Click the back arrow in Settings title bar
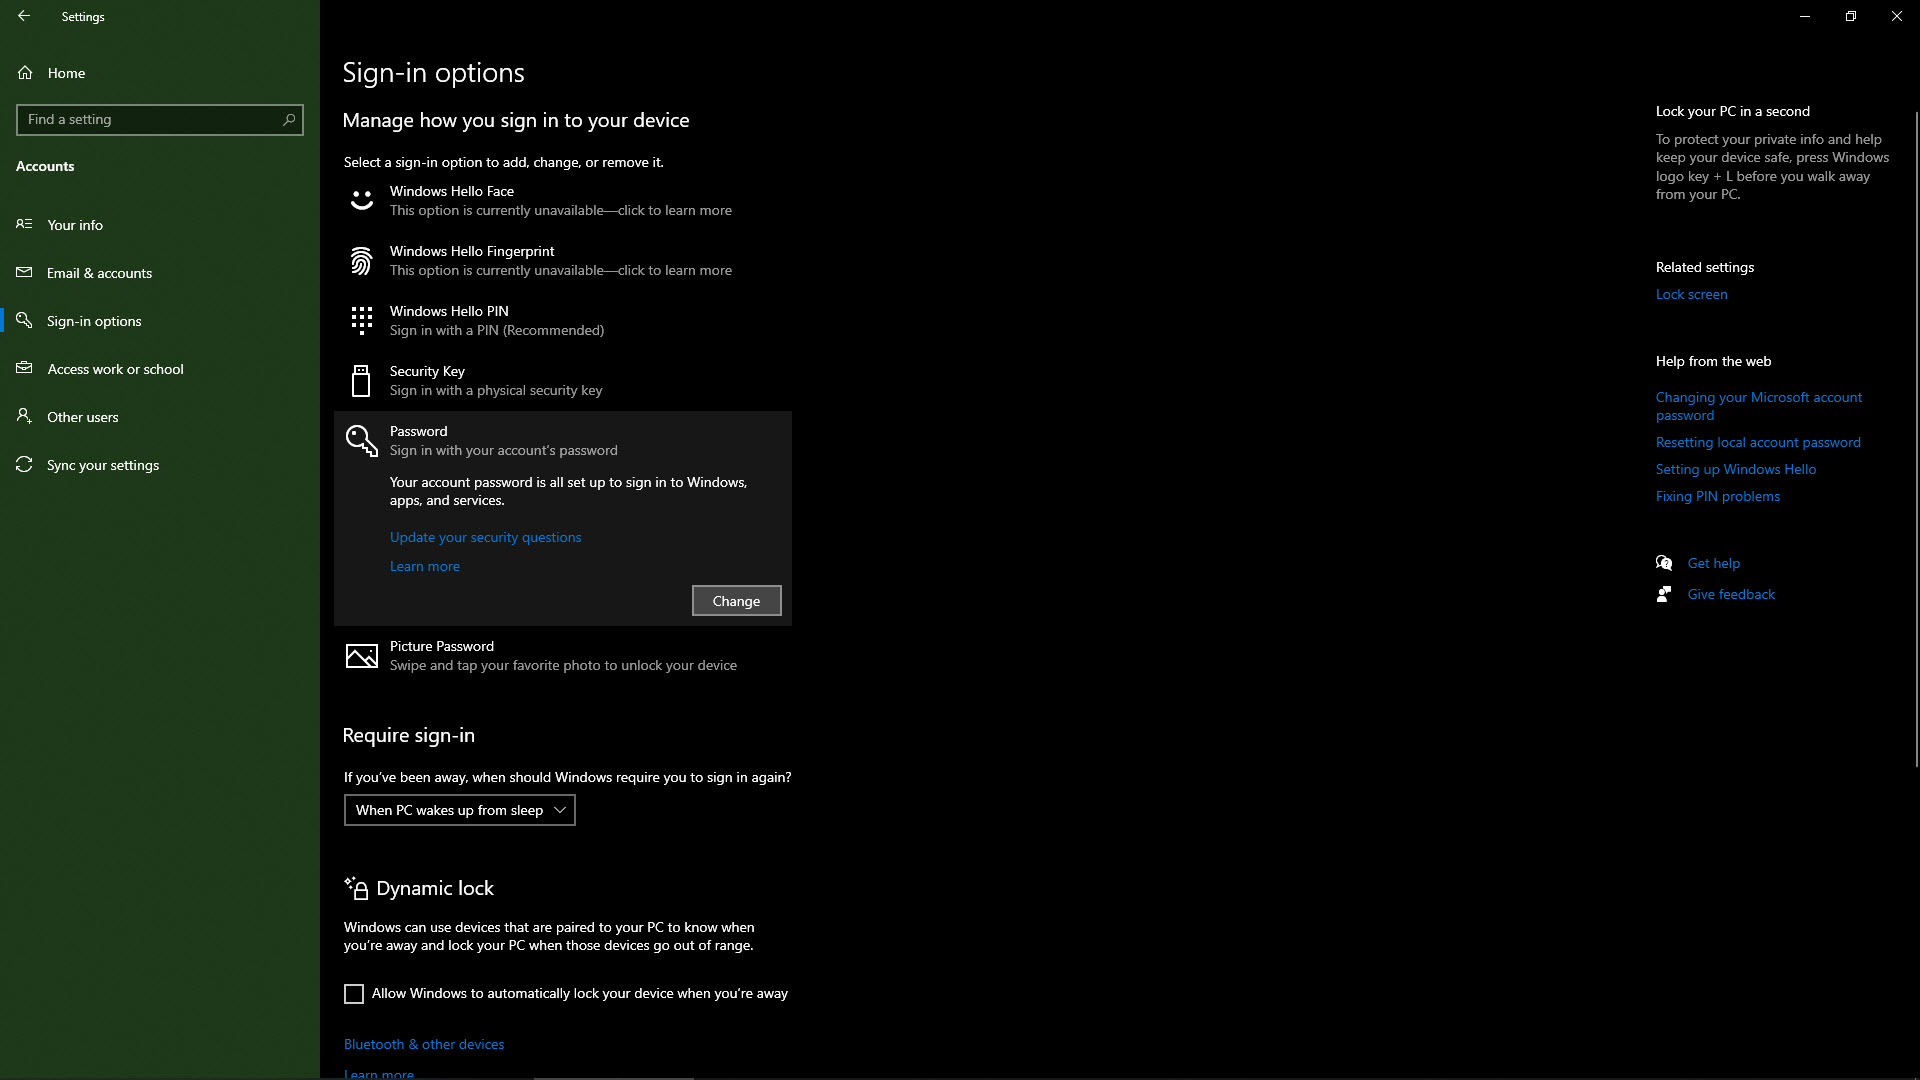The height and width of the screenshot is (1080, 1920). point(24,16)
